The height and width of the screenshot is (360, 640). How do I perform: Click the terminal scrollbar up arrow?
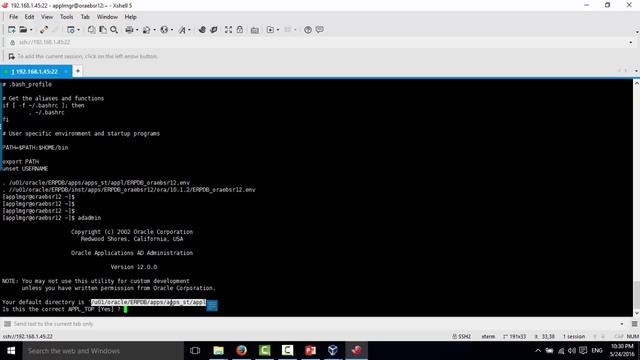pyautogui.click(x=636, y=83)
